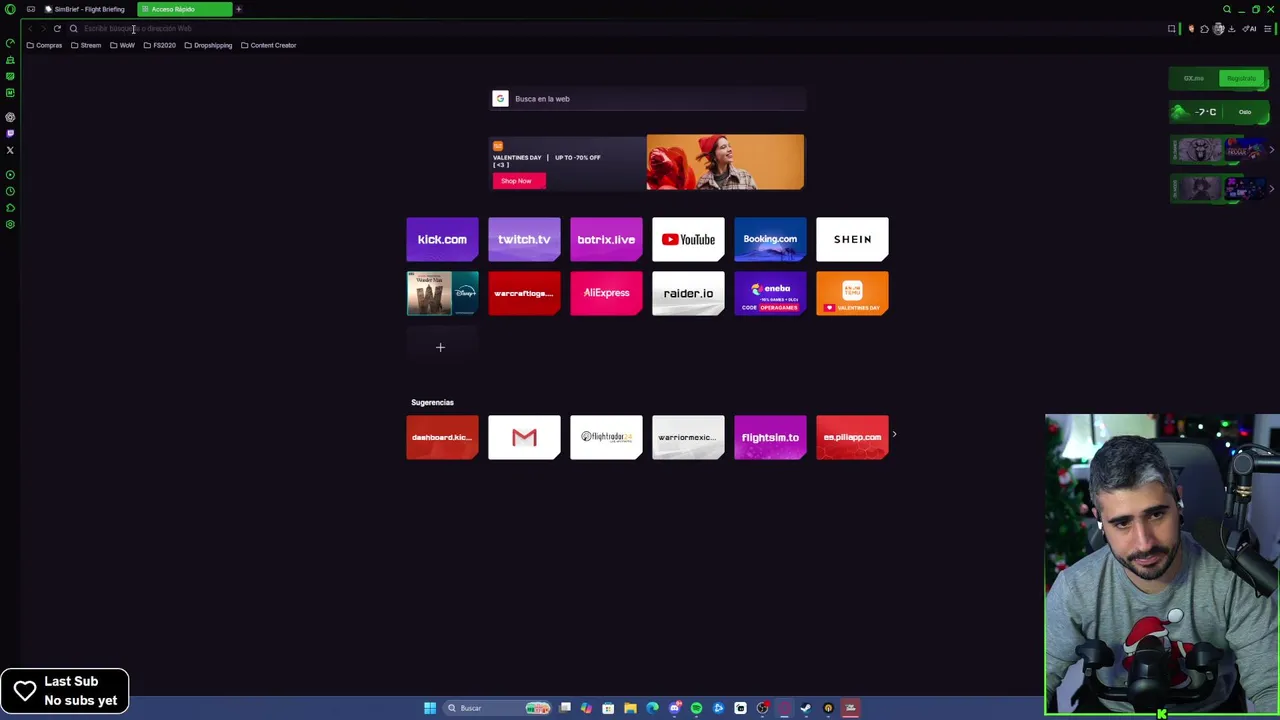Add a new speed dial site
This screenshot has height=720, width=1280.
pyautogui.click(x=440, y=347)
